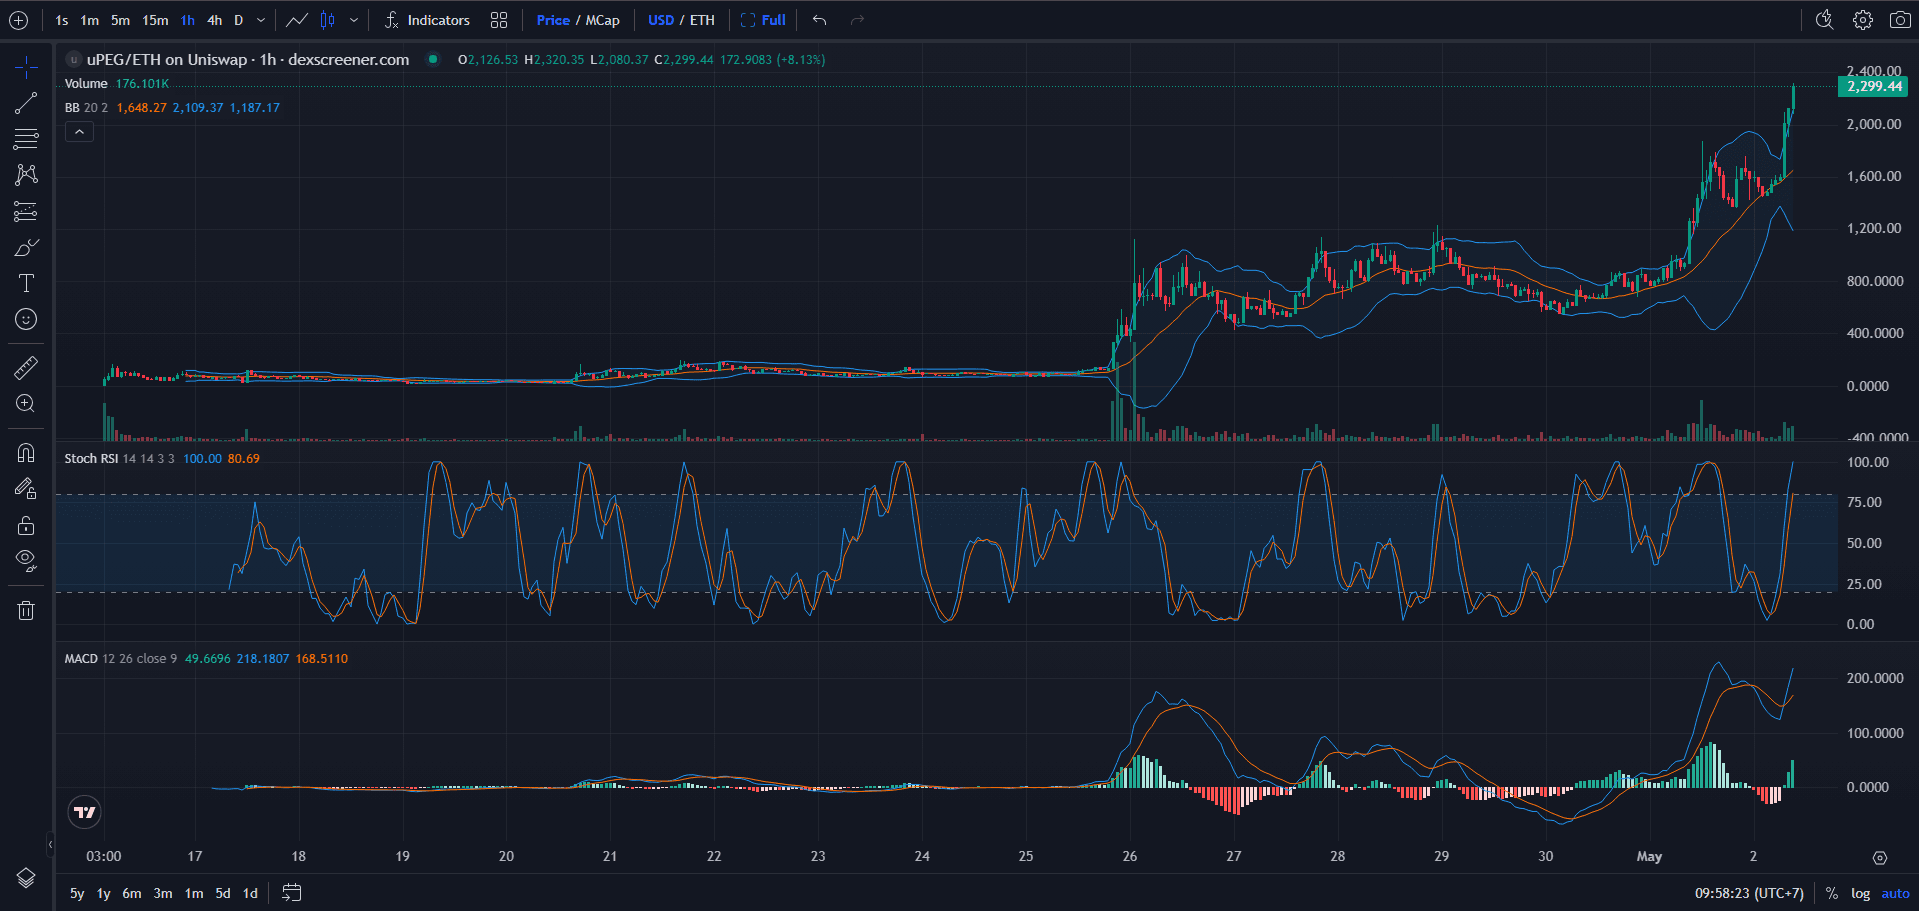1919x911 pixels.
Task: Undo the last chart action
Action: 820,20
